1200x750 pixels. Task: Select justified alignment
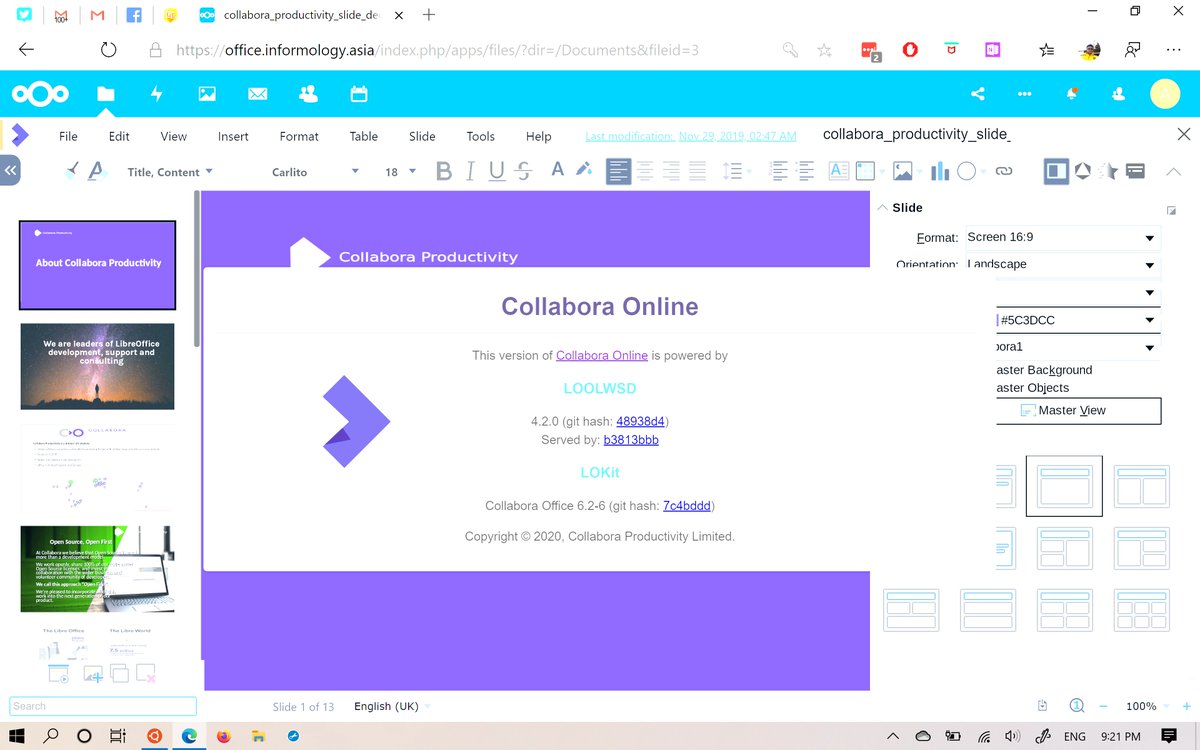697,171
